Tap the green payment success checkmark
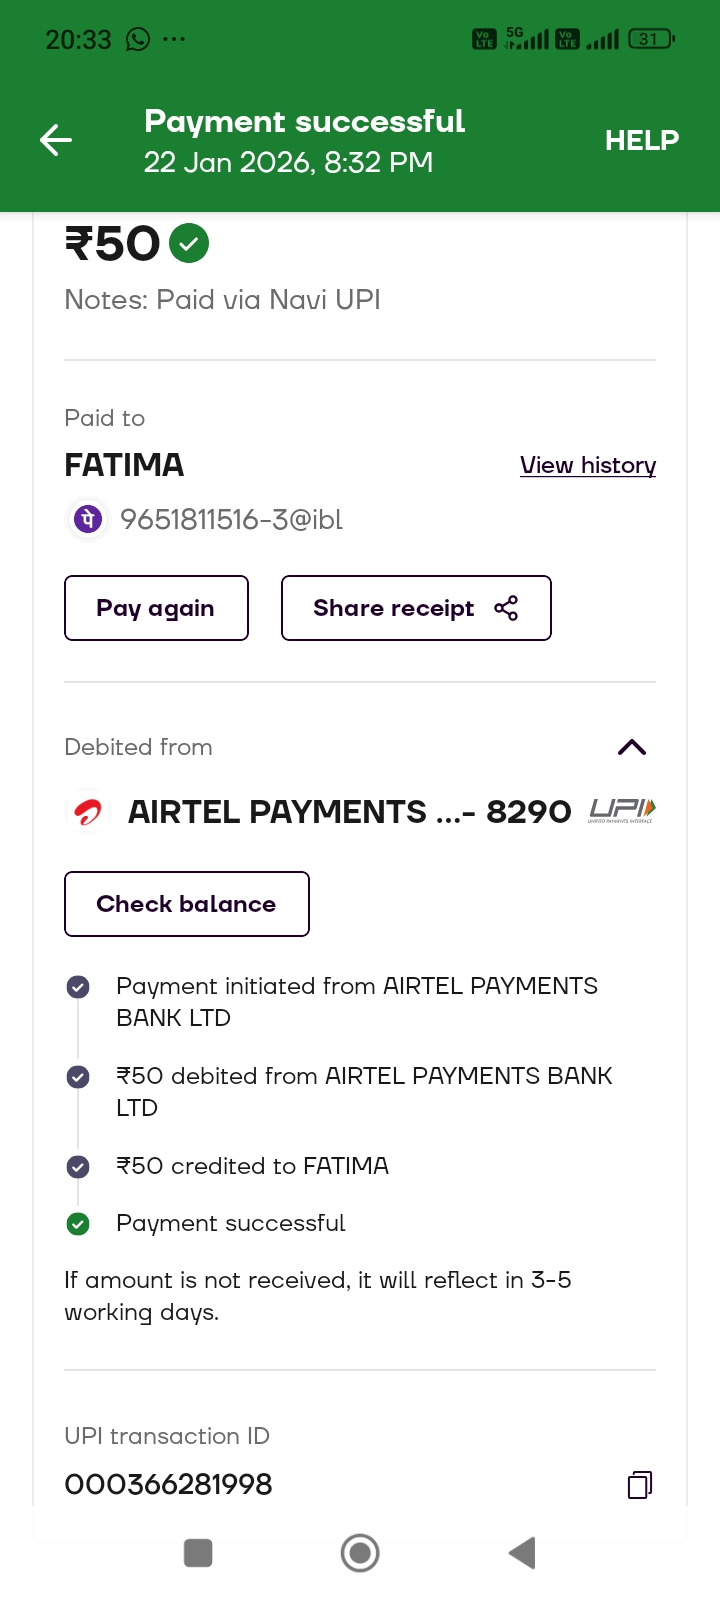 [x=189, y=243]
